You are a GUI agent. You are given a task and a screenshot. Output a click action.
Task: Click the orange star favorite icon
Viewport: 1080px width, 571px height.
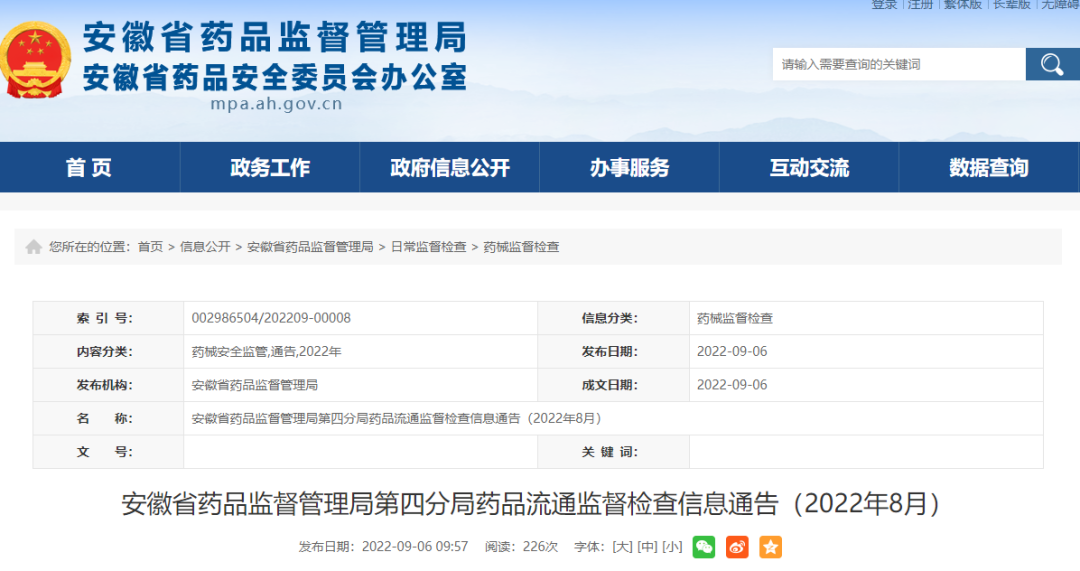click(770, 547)
